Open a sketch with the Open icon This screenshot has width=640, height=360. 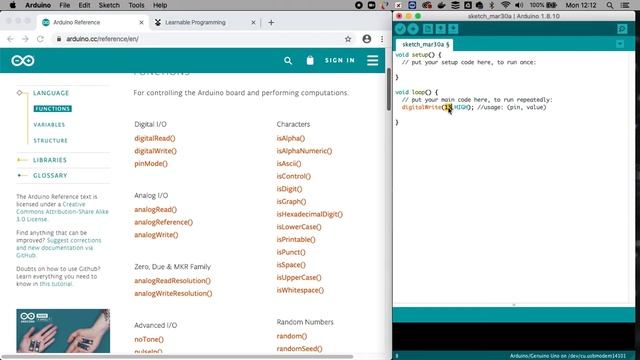point(440,29)
